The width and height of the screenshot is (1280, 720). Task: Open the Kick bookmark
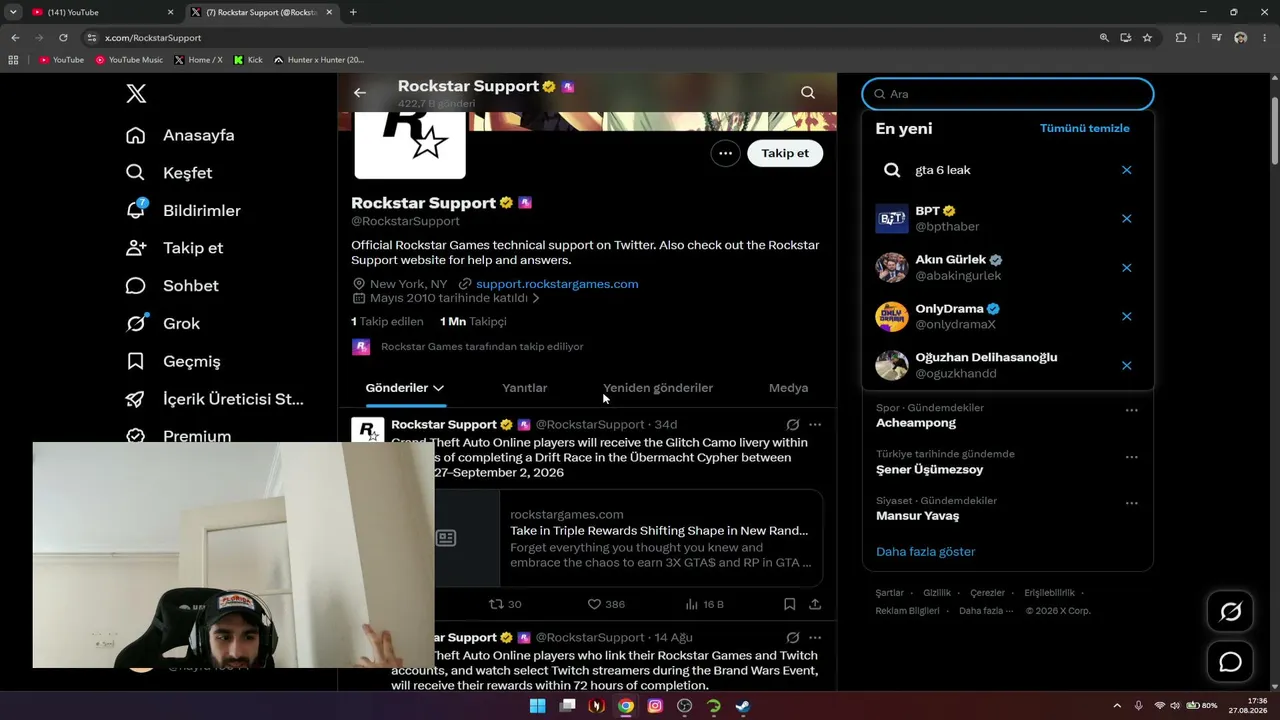point(248,60)
